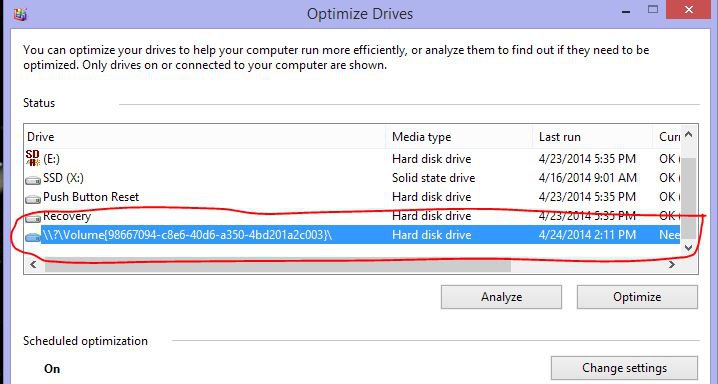Select the SSD (X:) drive icon
718x384 pixels.
33,179
